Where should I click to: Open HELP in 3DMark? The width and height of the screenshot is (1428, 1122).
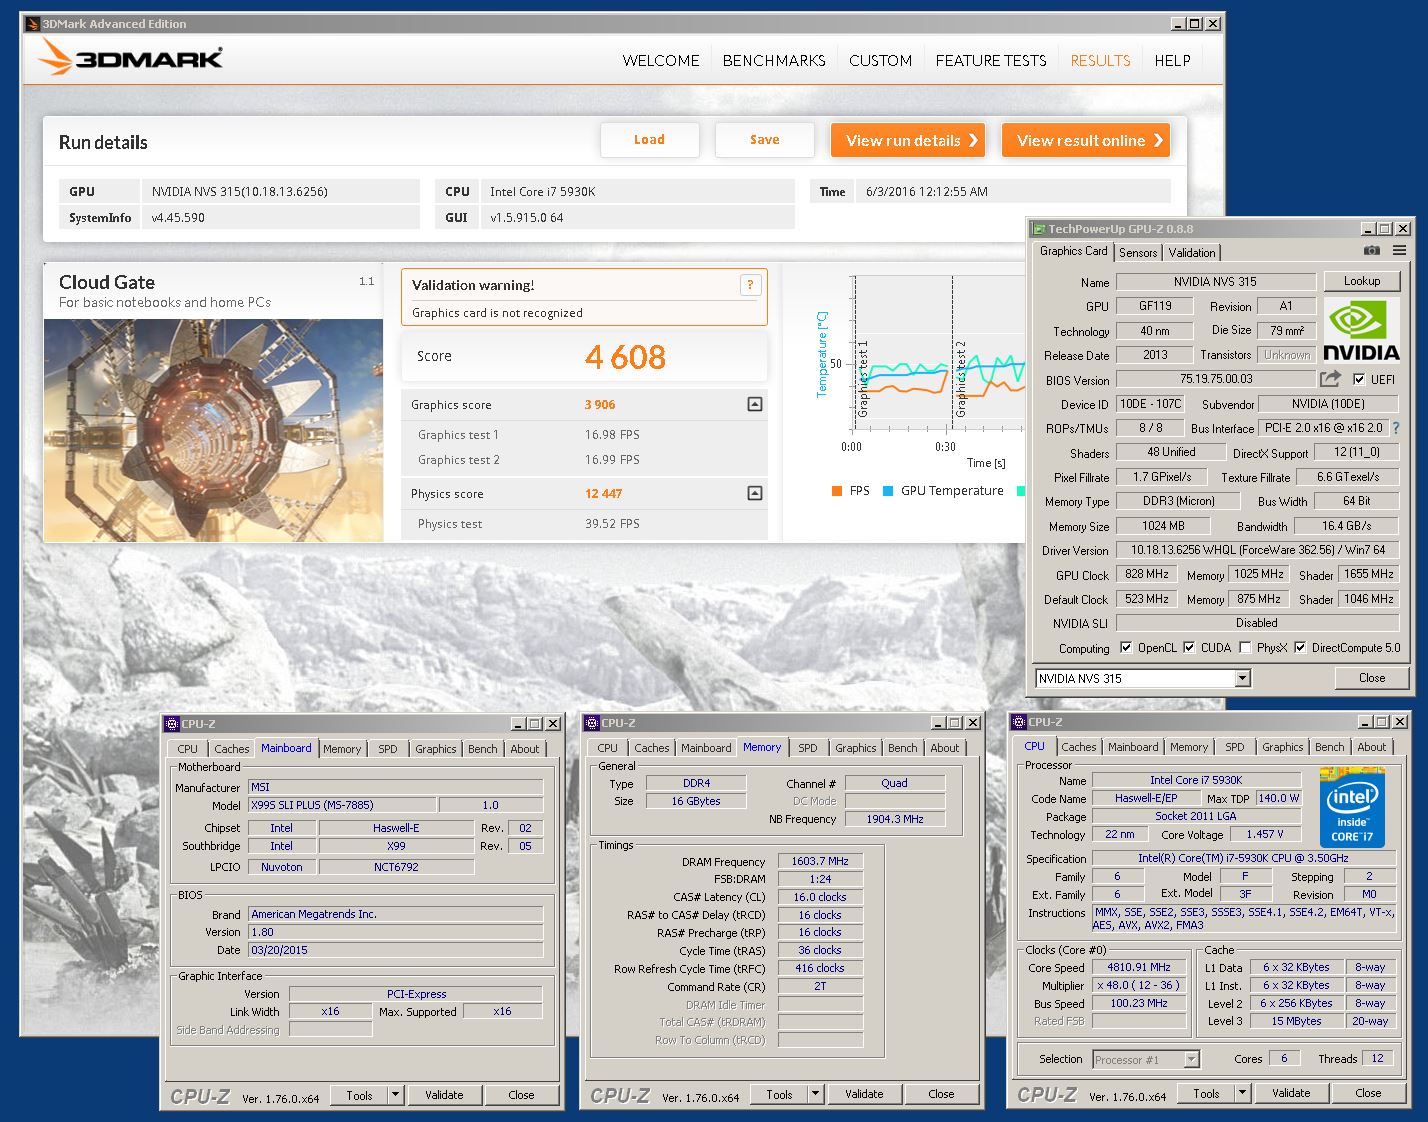click(1172, 61)
